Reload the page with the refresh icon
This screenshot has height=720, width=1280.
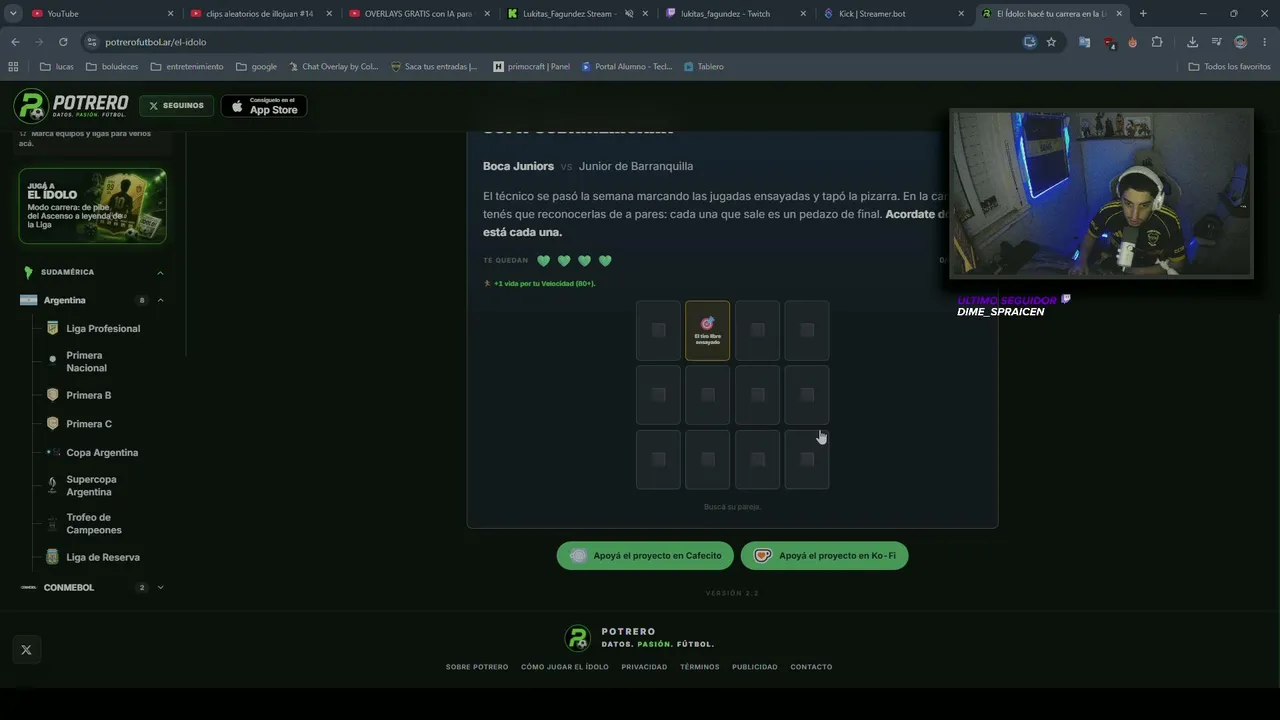tap(63, 42)
